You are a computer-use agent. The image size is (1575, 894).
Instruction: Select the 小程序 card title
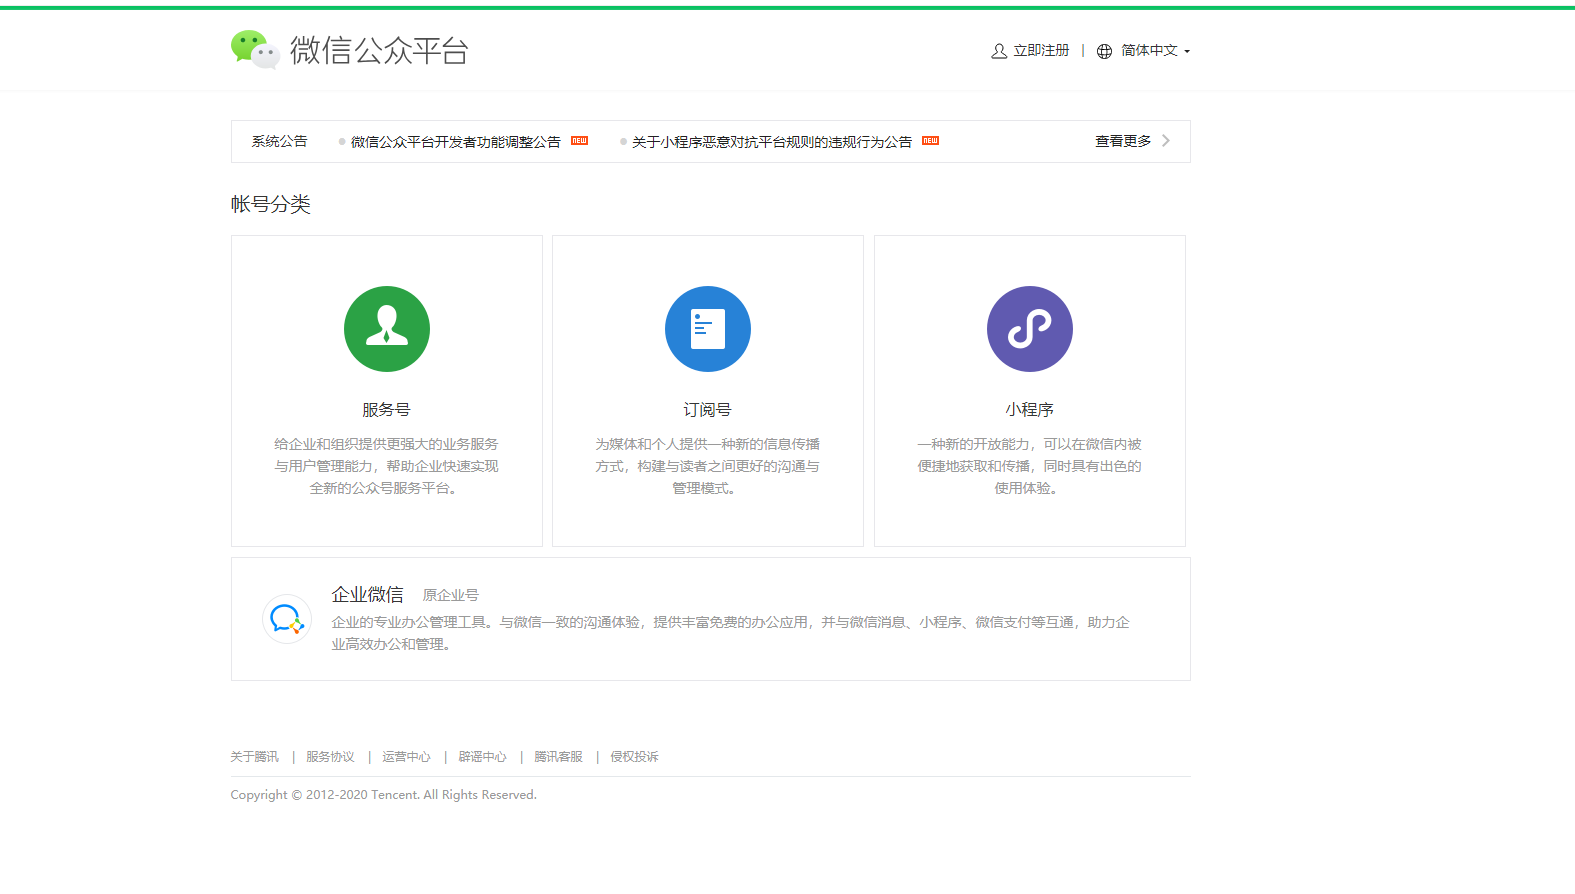click(1030, 410)
